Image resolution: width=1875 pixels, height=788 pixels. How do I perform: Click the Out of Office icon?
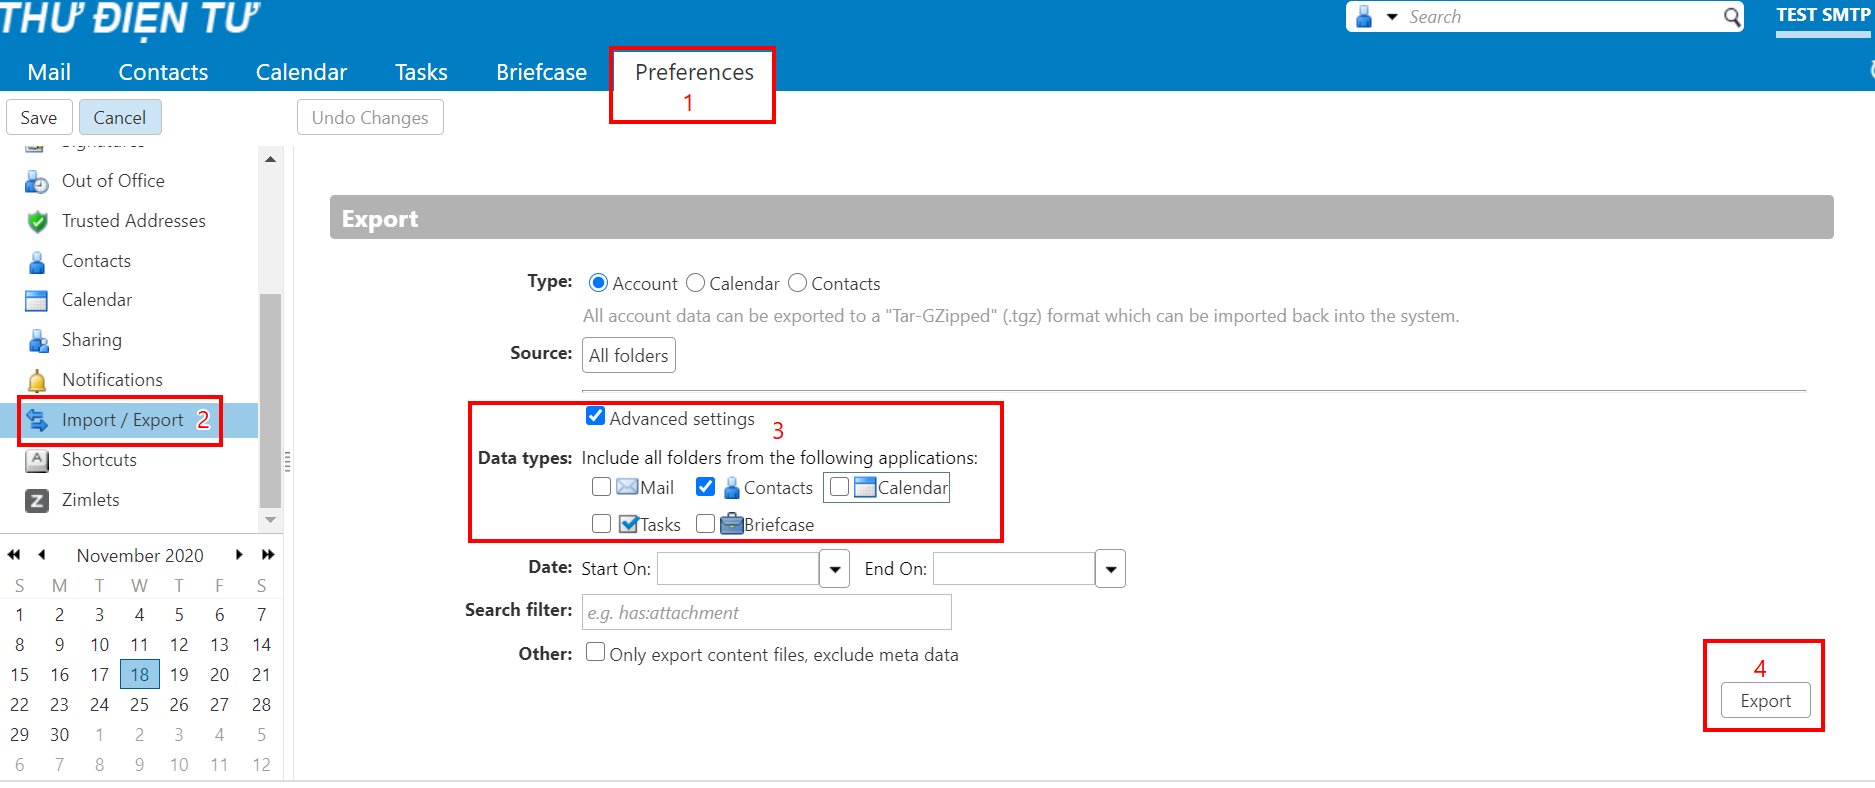tap(37, 182)
